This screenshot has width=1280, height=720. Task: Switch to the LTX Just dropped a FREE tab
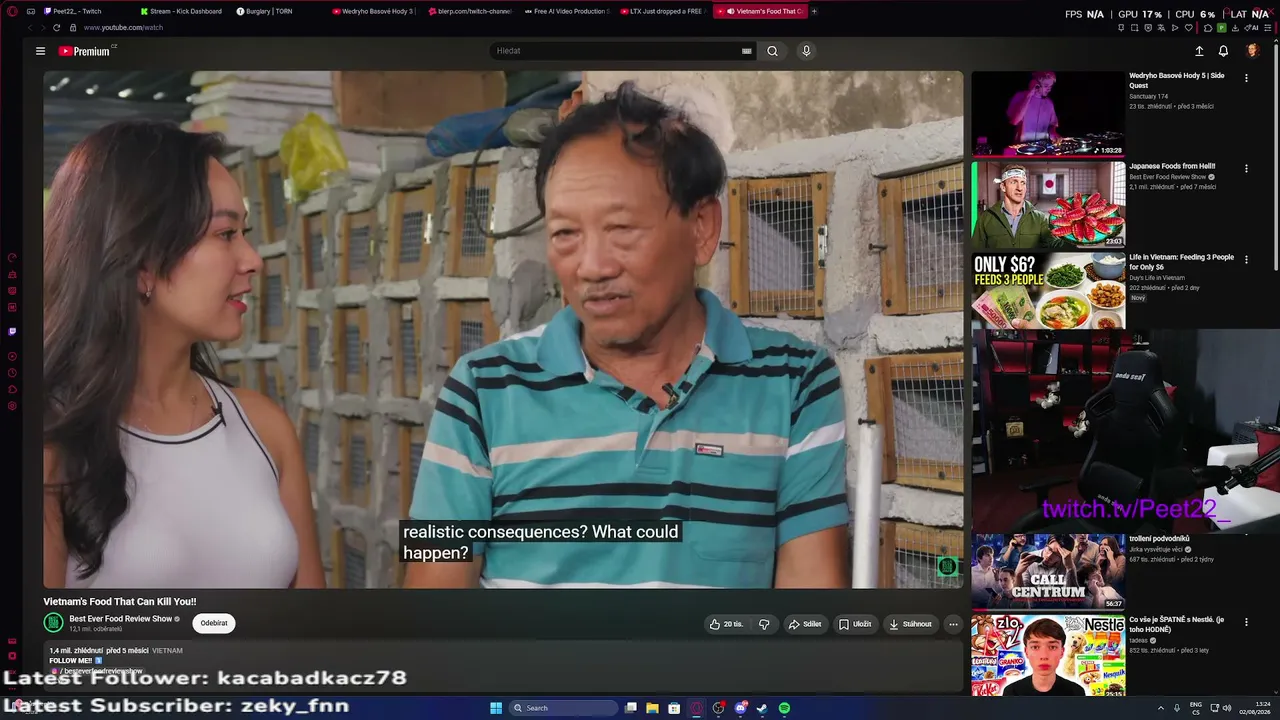tap(662, 11)
